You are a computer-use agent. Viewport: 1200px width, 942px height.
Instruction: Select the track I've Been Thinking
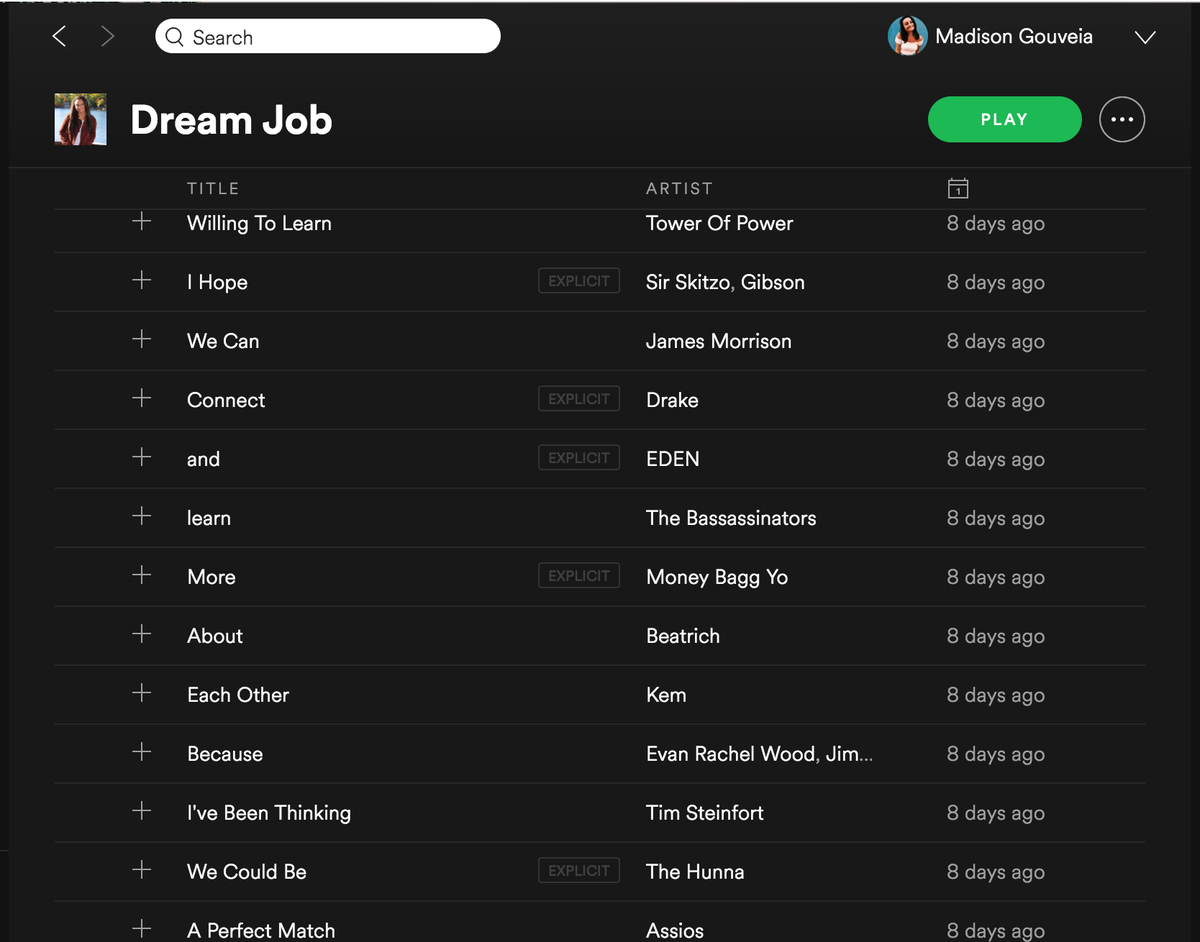click(x=269, y=813)
